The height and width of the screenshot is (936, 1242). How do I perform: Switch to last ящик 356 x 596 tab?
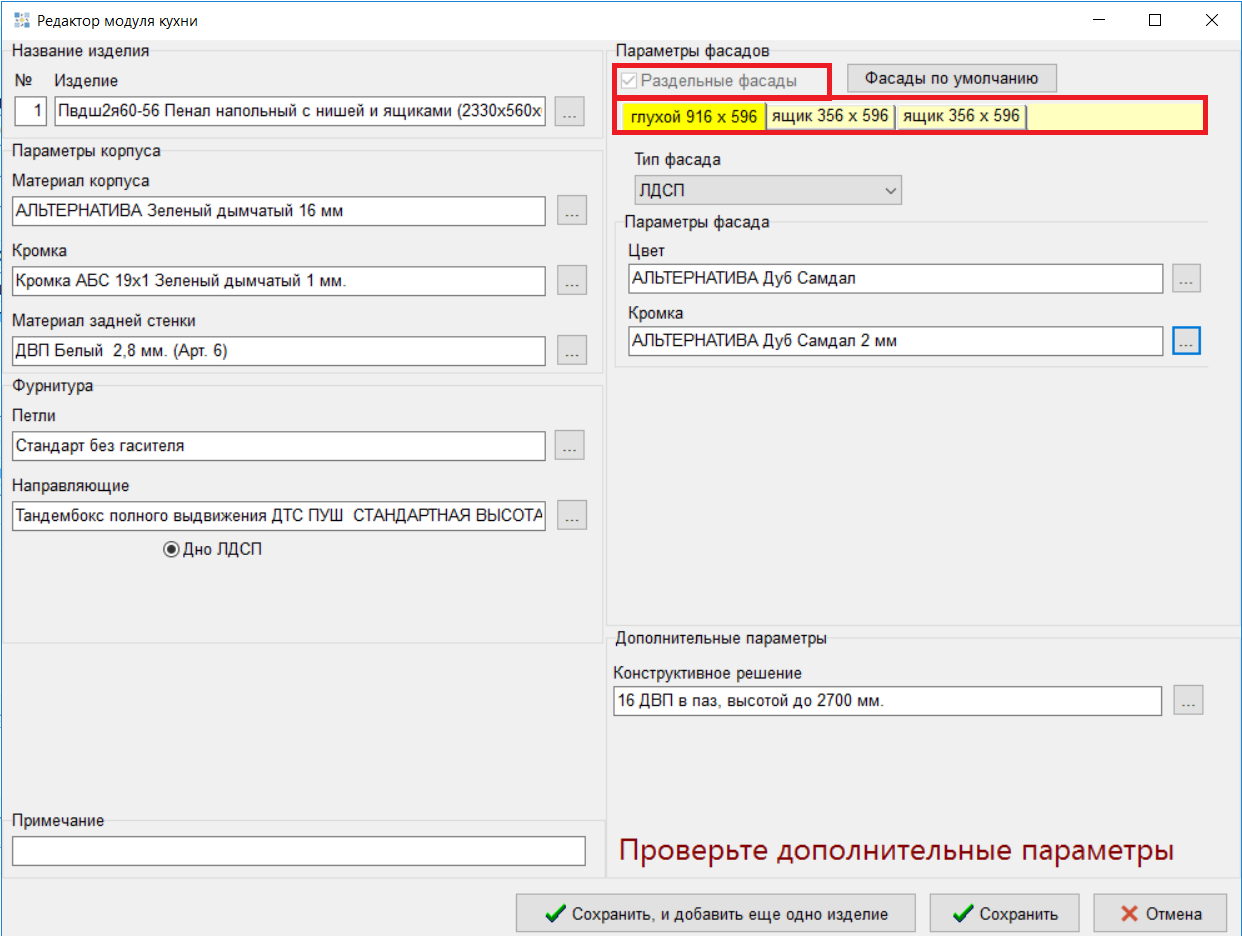(961, 117)
